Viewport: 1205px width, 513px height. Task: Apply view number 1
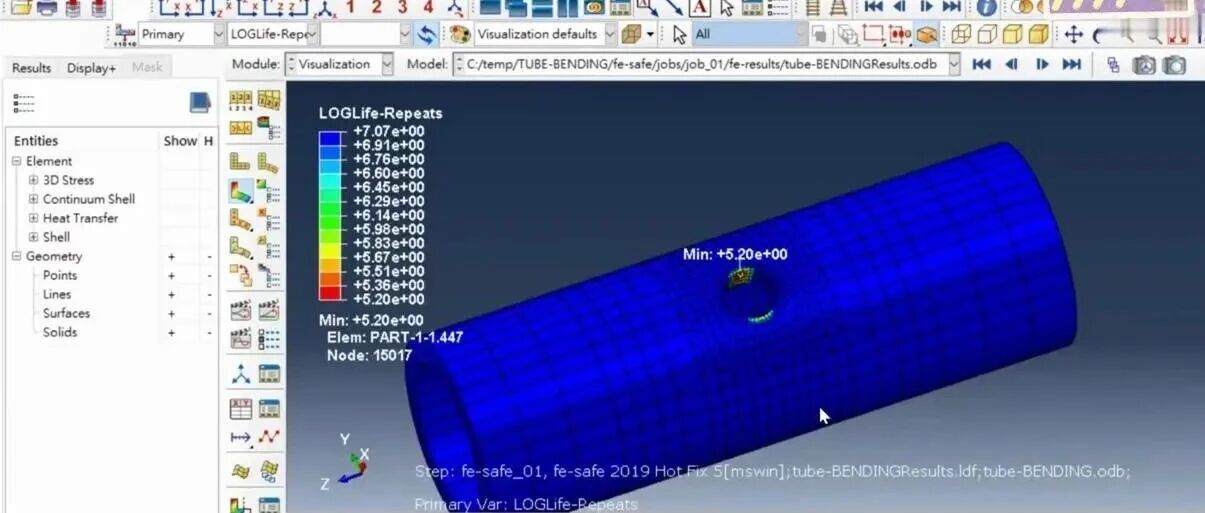(x=351, y=7)
